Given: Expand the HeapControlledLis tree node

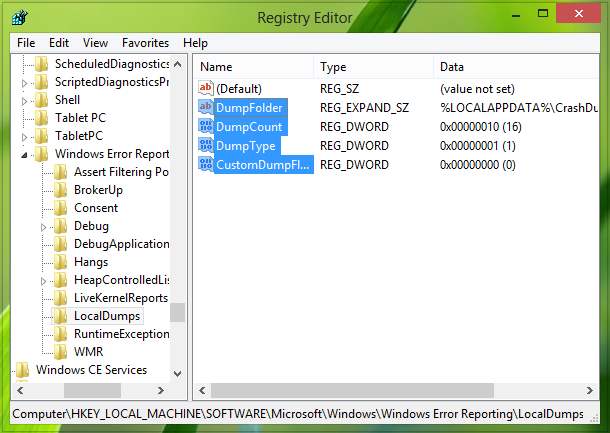Looking at the screenshot, I should 43,281.
